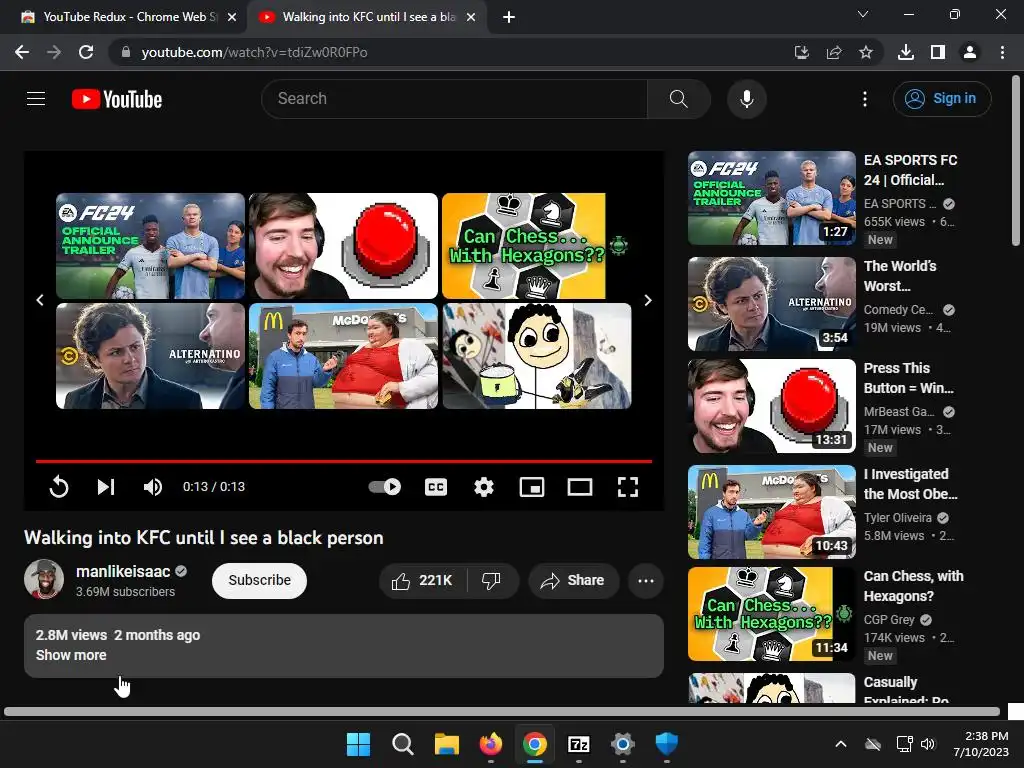1024x768 pixels.
Task: Bookmark this page with the star
Action: (866, 52)
